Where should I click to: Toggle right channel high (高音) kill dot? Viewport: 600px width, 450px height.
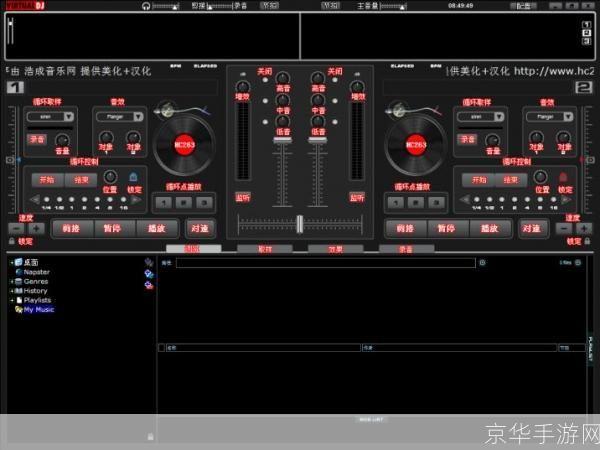click(335, 80)
